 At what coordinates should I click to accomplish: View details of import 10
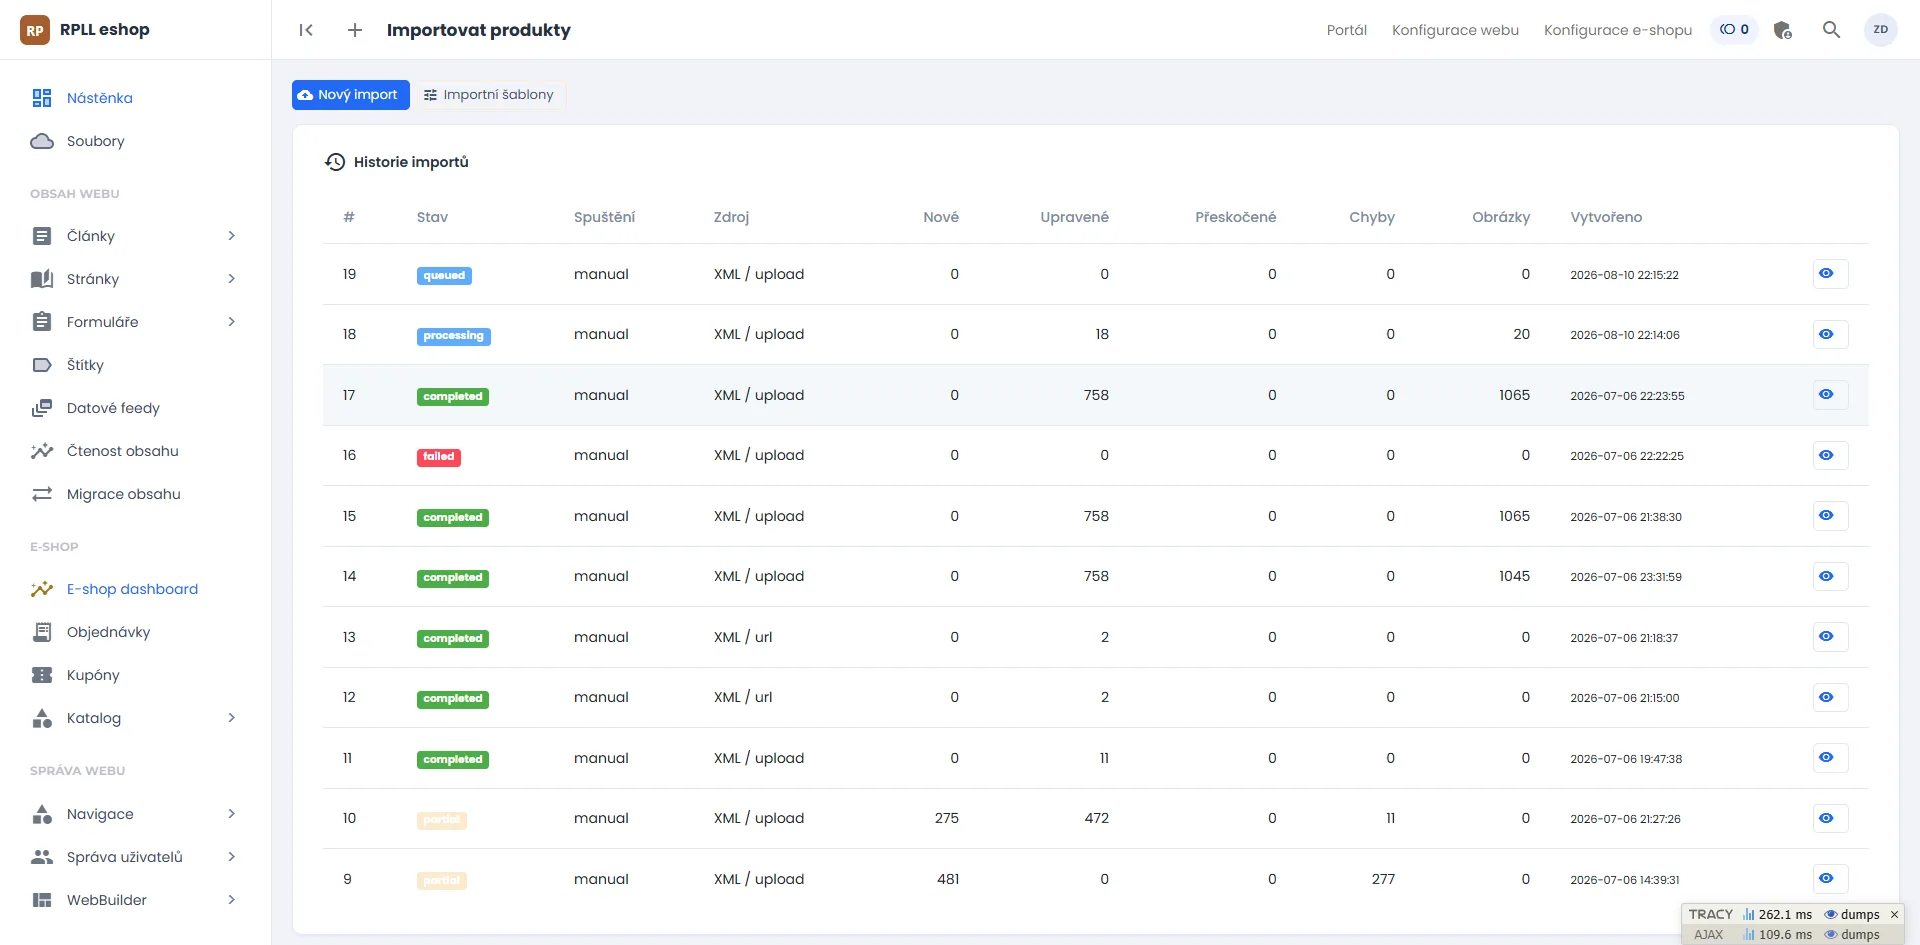point(1830,818)
